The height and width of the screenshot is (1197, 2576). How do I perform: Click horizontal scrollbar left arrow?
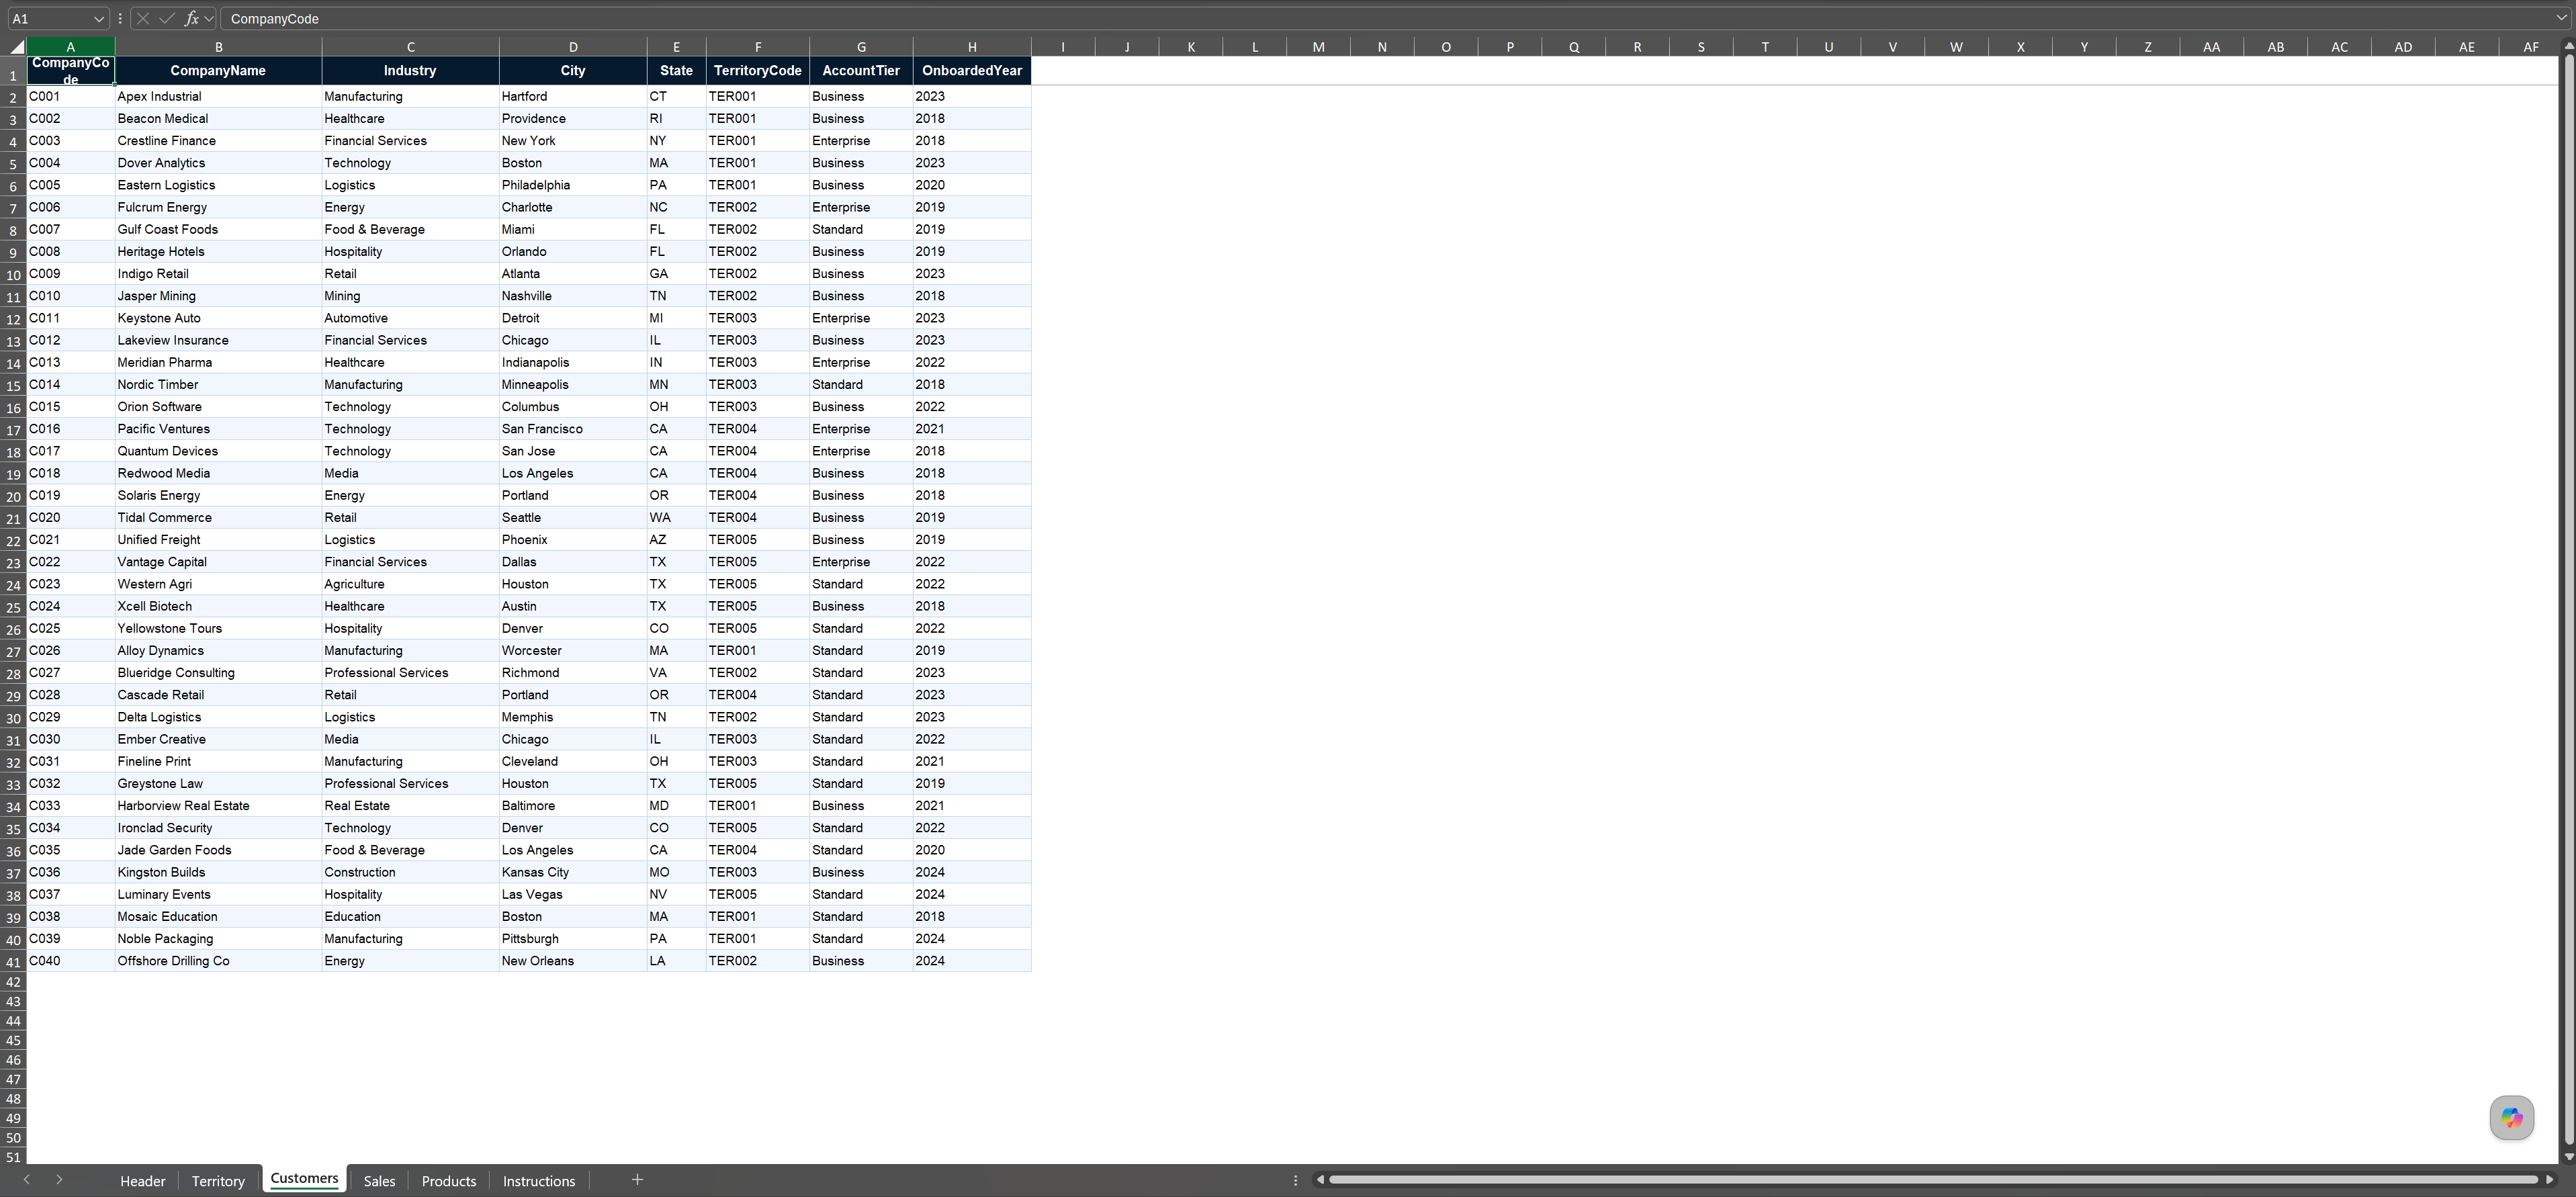[1320, 1180]
